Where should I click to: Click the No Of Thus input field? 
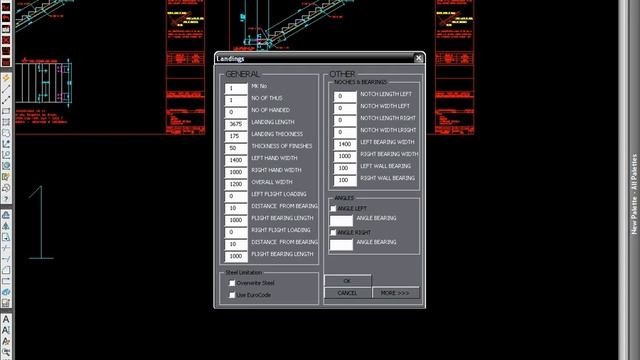click(236, 100)
